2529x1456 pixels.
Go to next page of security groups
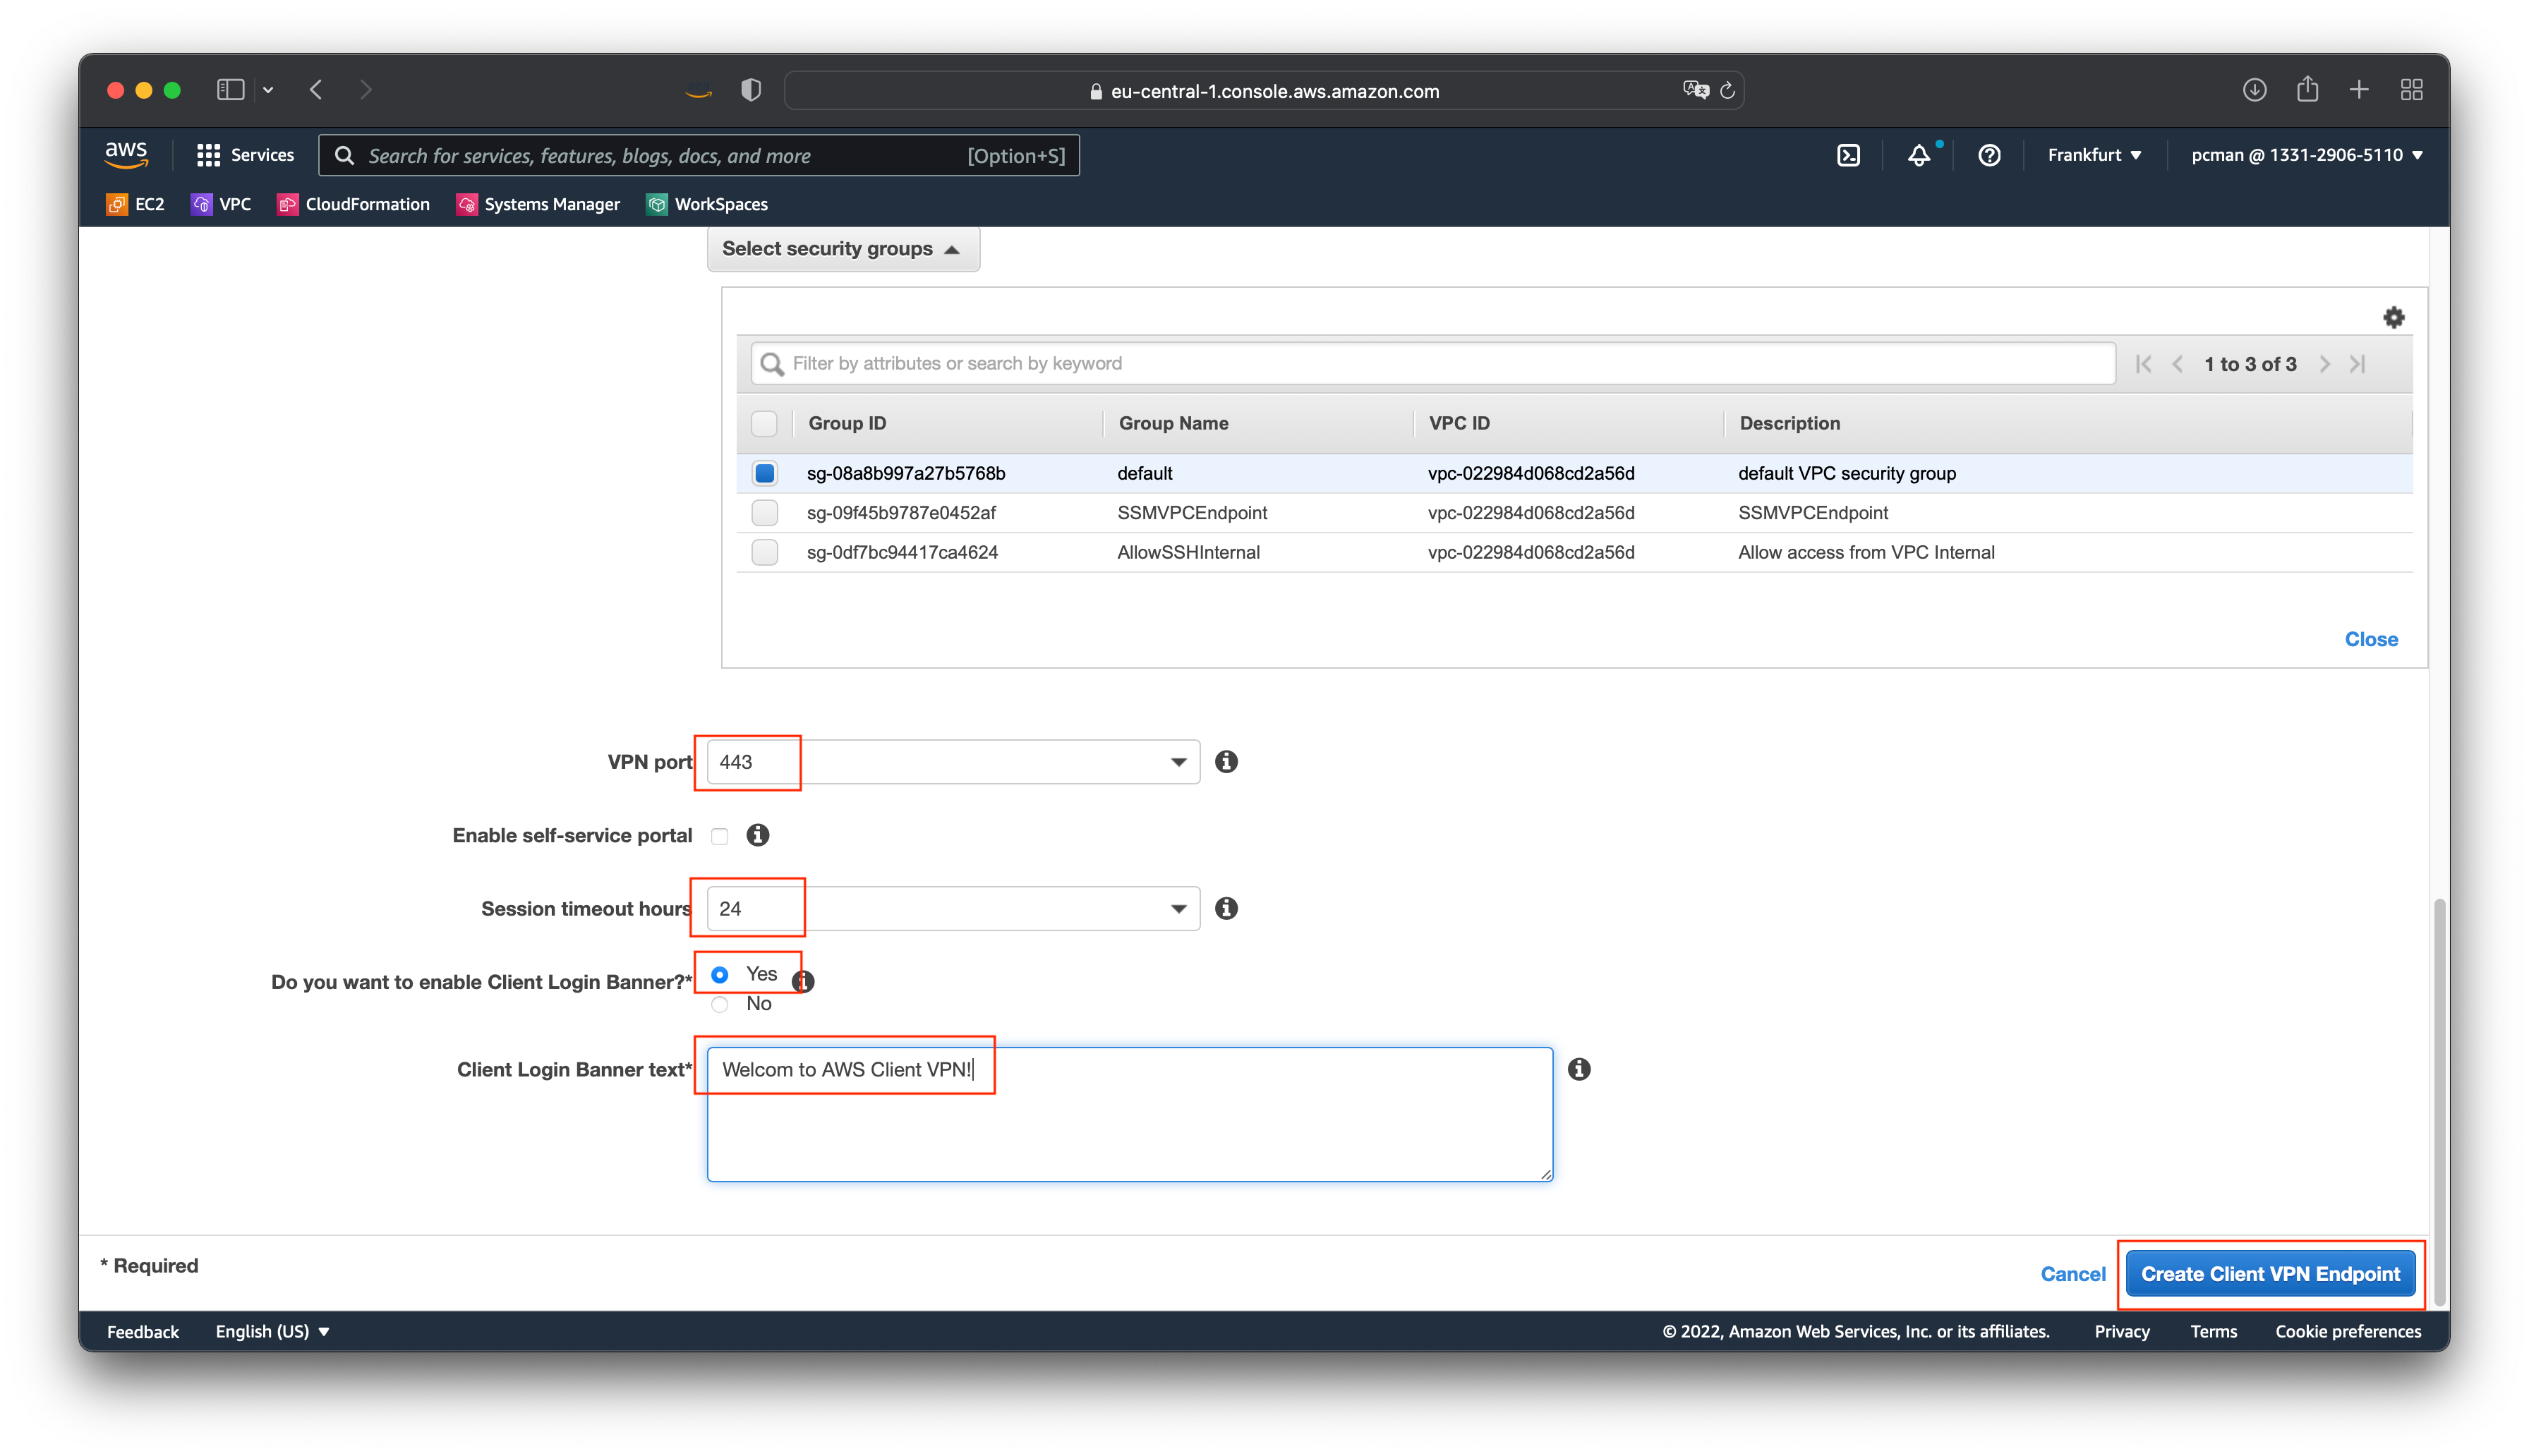click(x=2324, y=364)
